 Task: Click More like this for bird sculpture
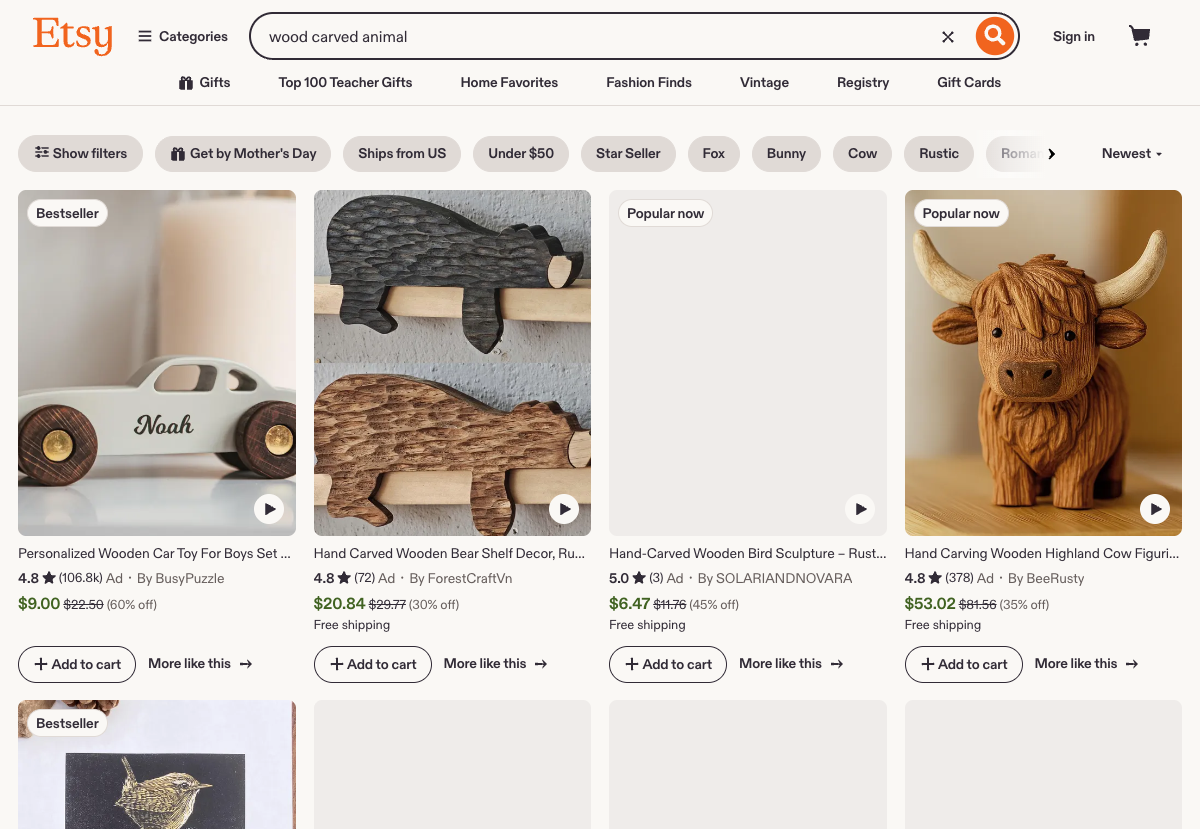791,664
